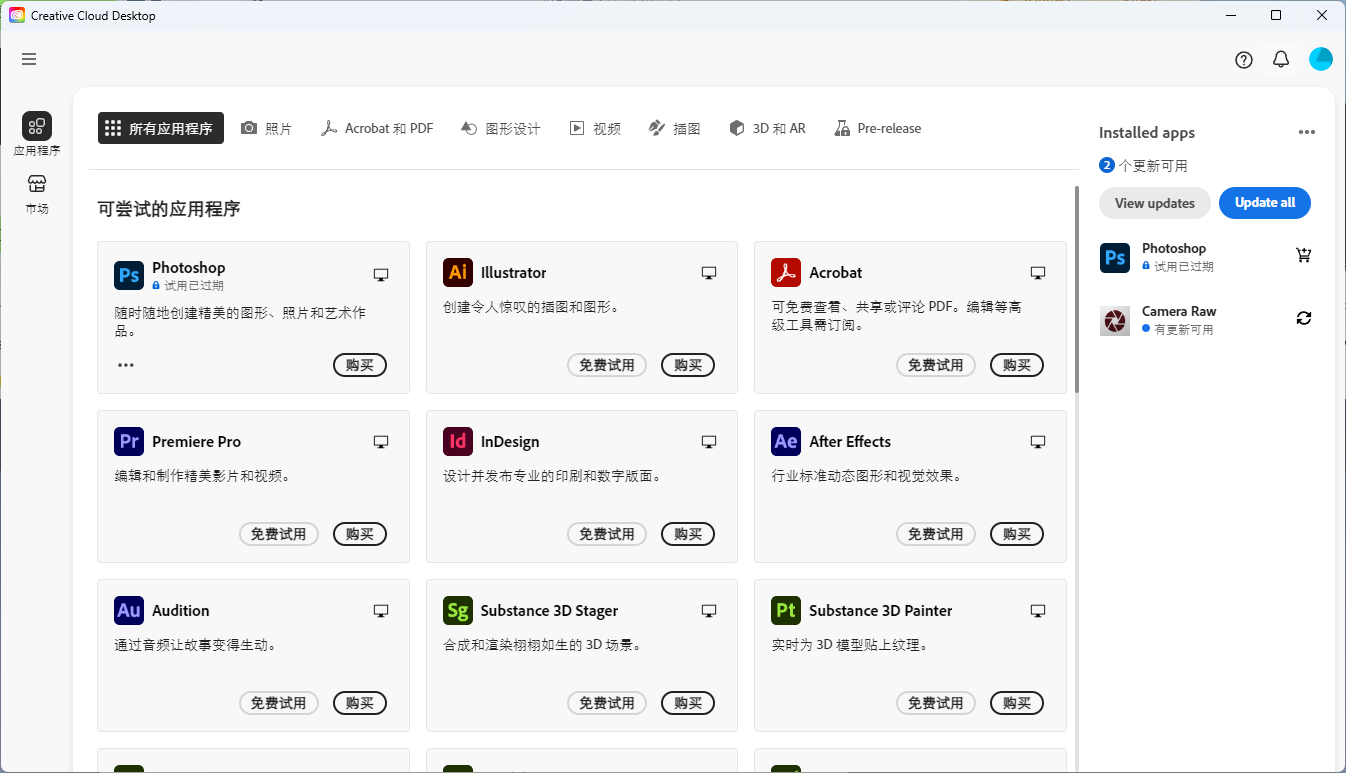Click the Photoshop icon in Installed apps
Screen dimensions: 1346x773
[1115, 258]
